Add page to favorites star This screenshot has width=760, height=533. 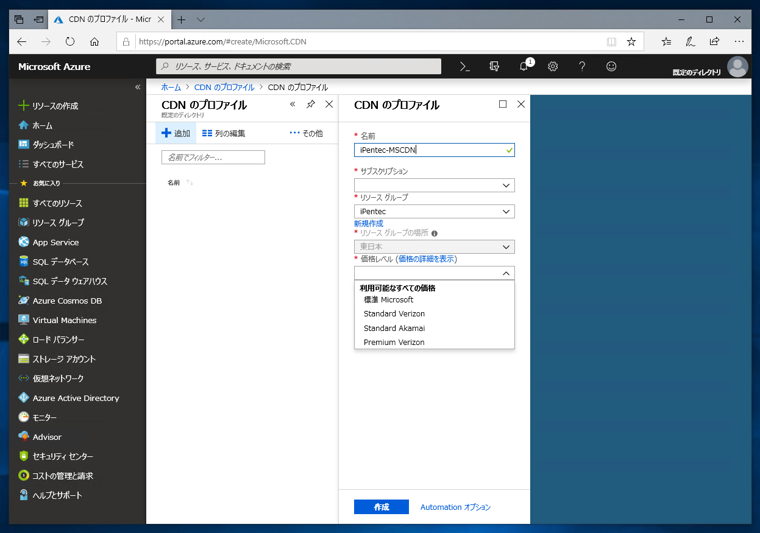tap(631, 42)
